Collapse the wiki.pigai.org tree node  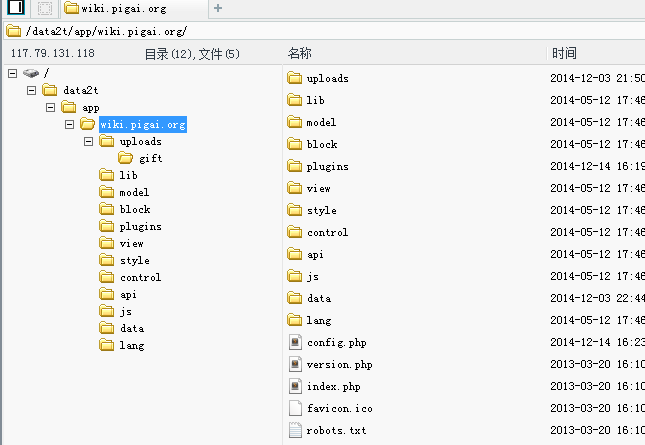click(70, 124)
